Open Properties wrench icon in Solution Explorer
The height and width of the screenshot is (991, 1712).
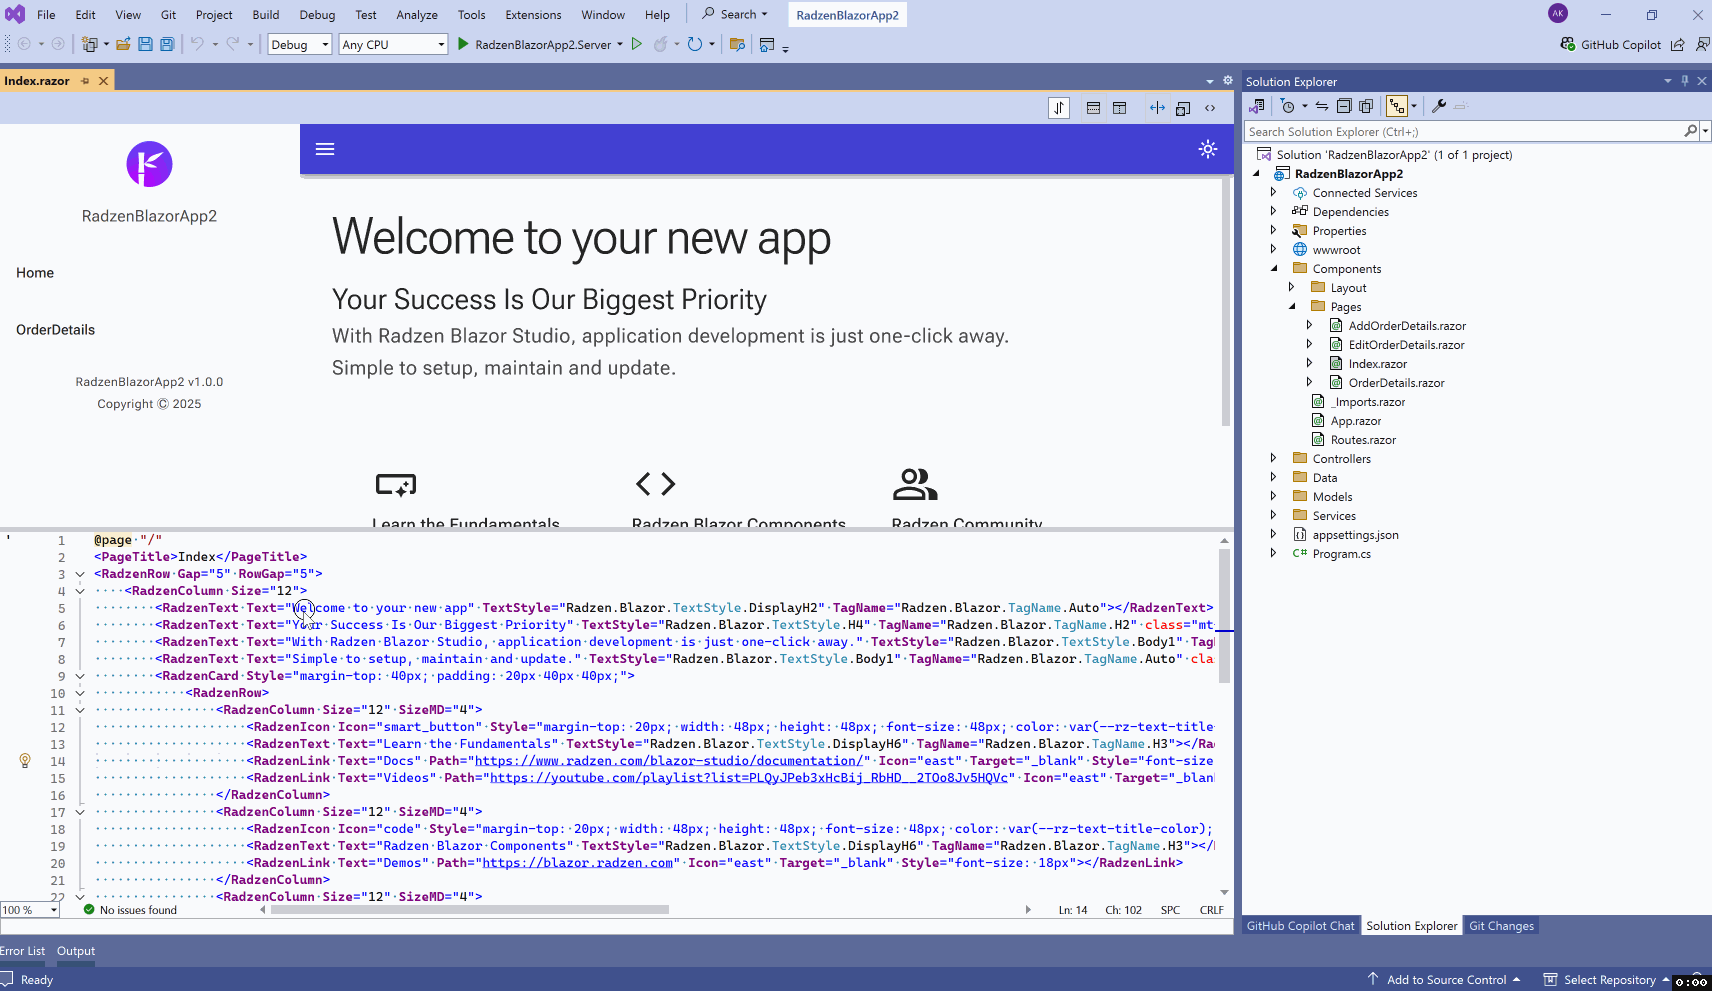tap(1439, 106)
